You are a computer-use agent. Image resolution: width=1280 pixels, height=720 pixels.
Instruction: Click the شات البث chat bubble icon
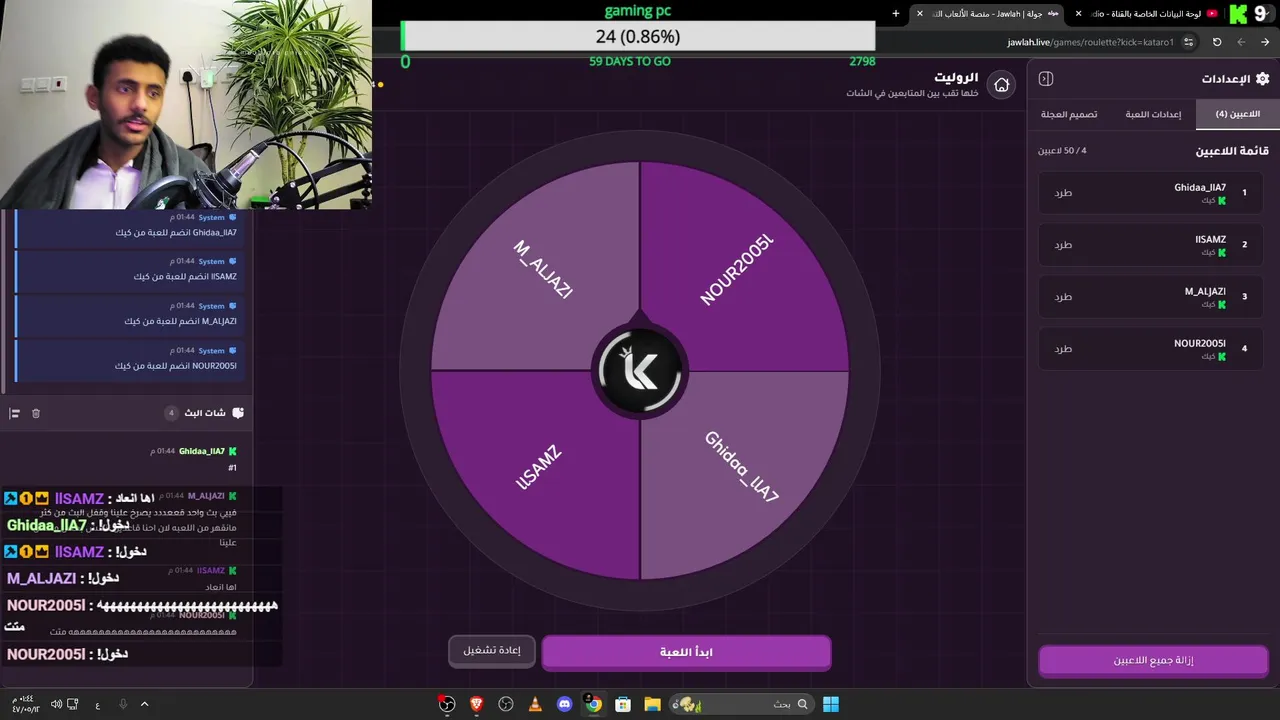(x=237, y=413)
